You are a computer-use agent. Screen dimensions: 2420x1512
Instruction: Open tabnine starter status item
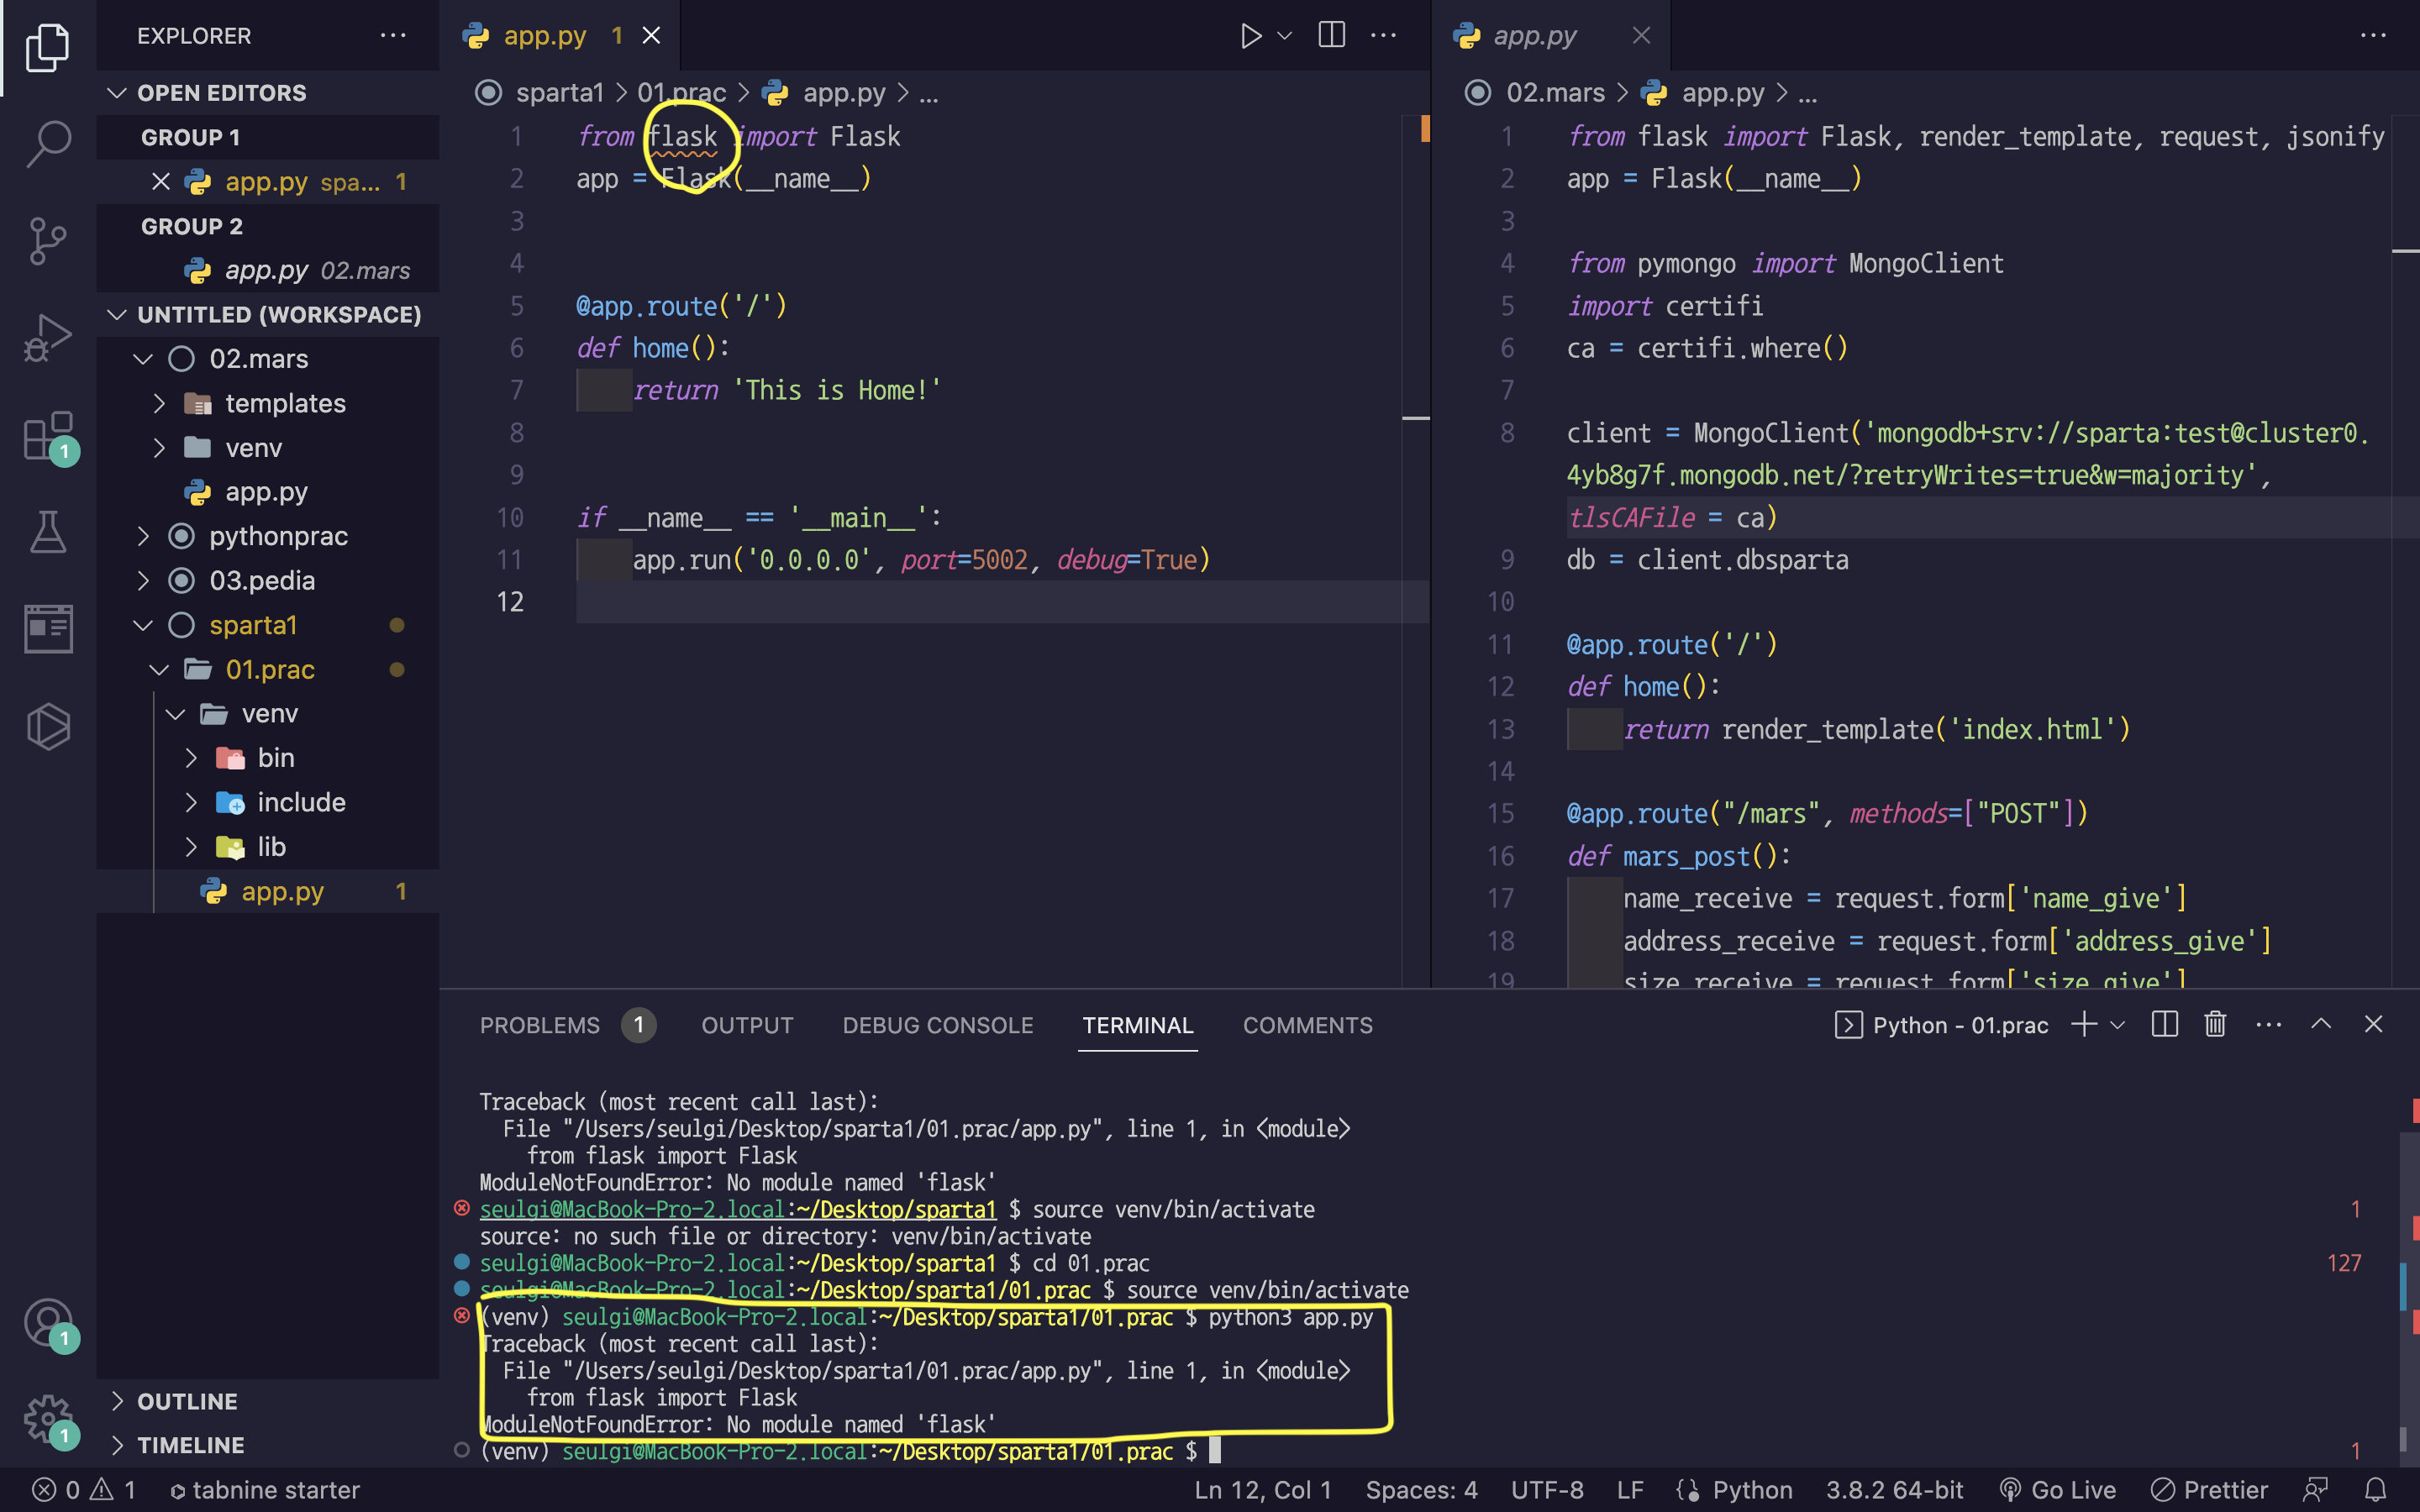(x=265, y=1490)
